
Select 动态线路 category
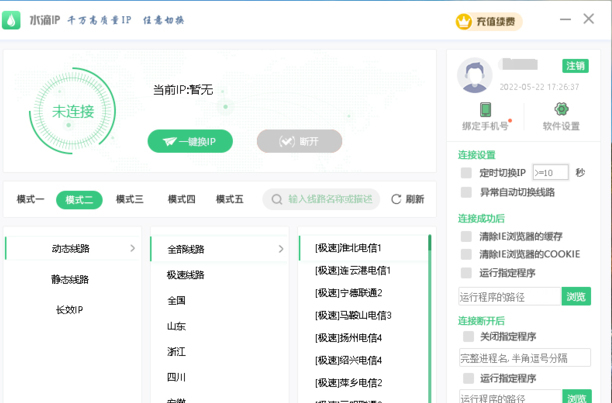pyautogui.click(x=72, y=248)
